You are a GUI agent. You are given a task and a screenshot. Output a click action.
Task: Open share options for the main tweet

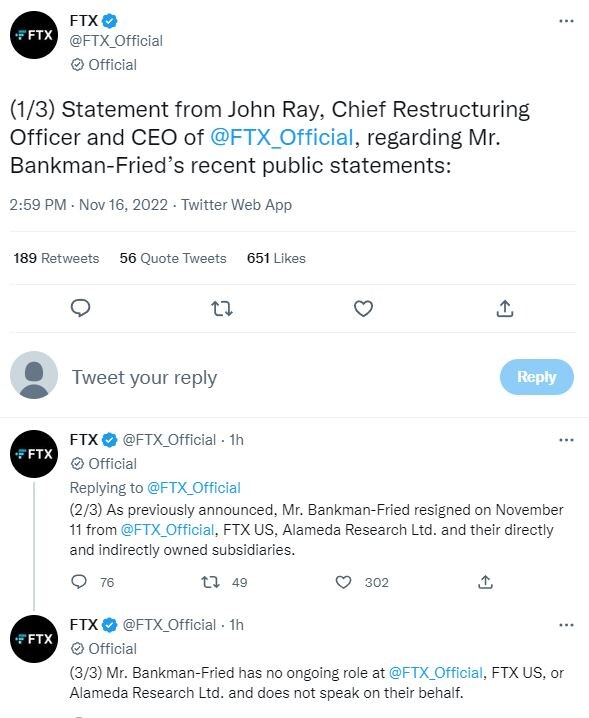[x=505, y=309]
